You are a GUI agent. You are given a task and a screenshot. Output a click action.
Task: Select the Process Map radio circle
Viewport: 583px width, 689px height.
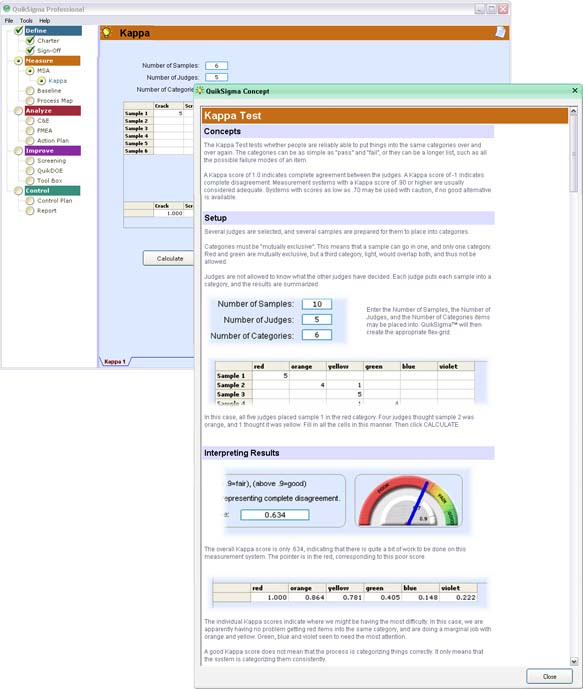(x=30, y=101)
